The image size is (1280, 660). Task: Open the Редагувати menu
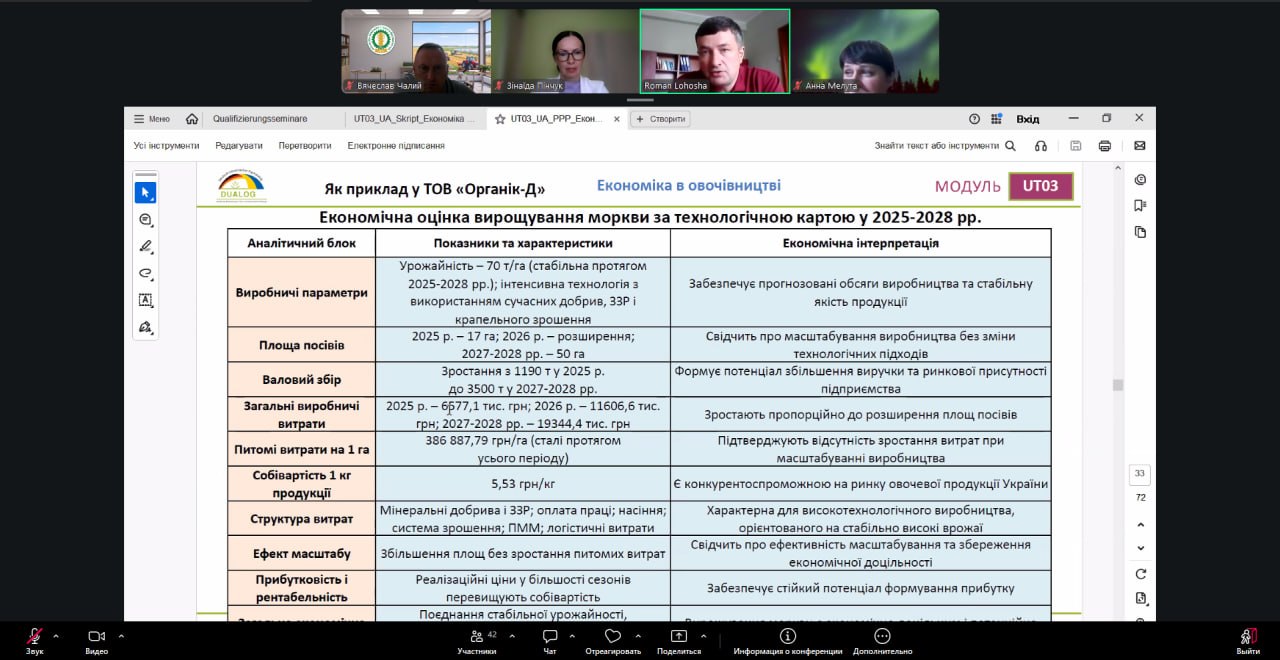click(x=239, y=146)
